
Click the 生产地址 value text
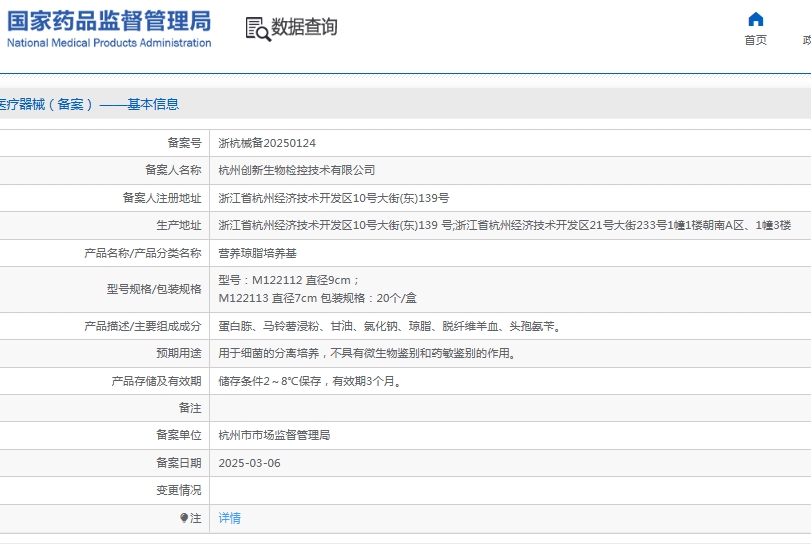pyautogui.click(x=504, y=225)
